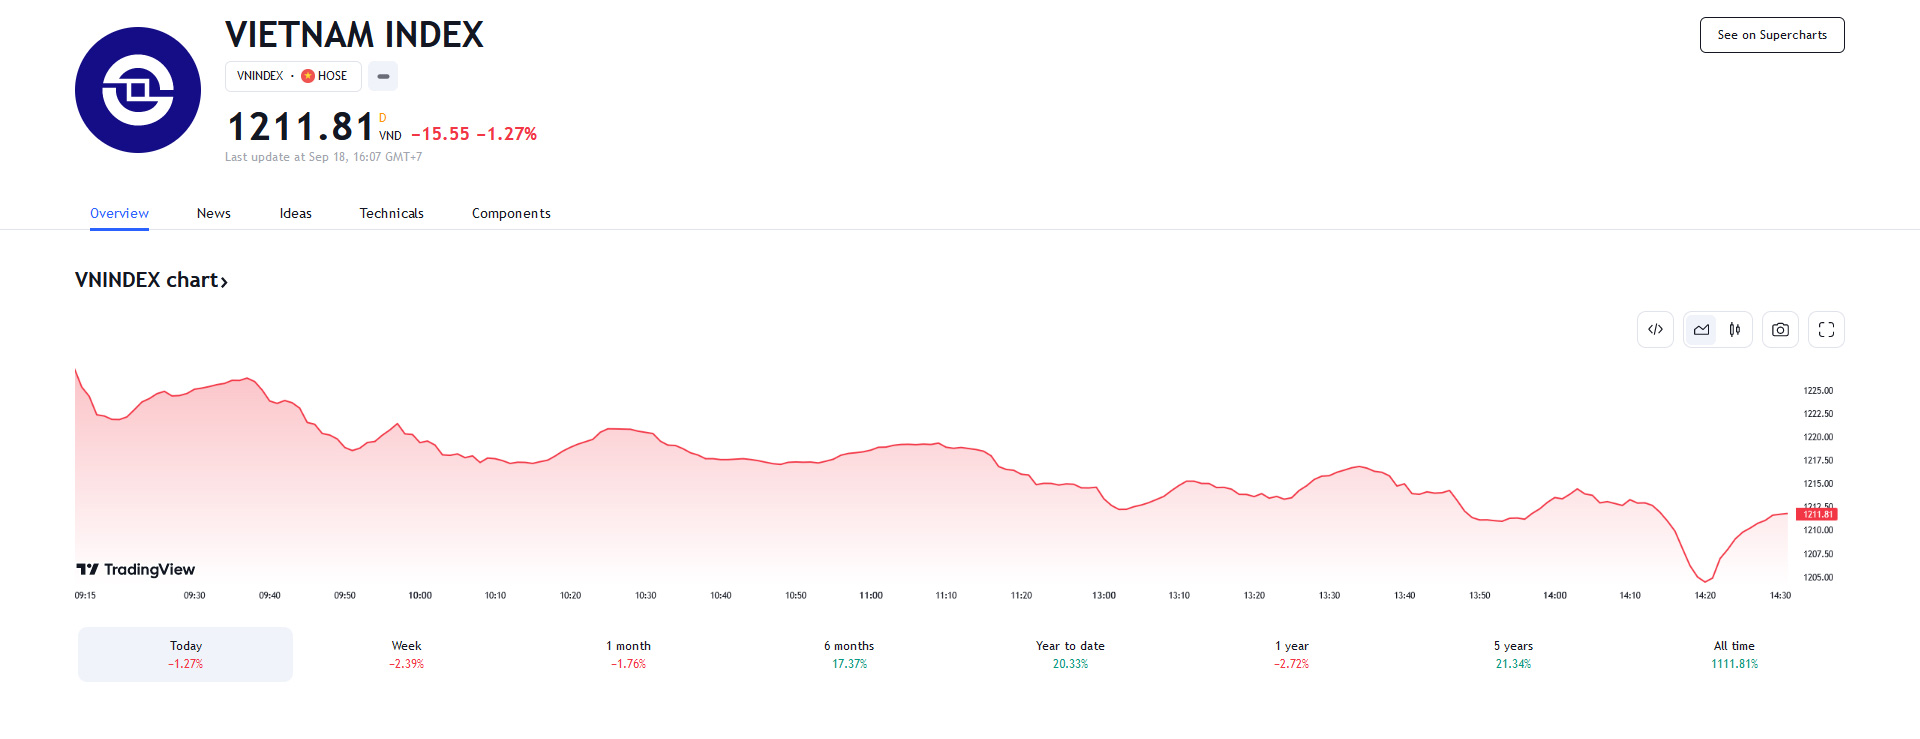Image resolution: width=1920 pixels, height=739 pixels.
Task: Switch to the Technicals tab
Action: [x=391, y=213]
